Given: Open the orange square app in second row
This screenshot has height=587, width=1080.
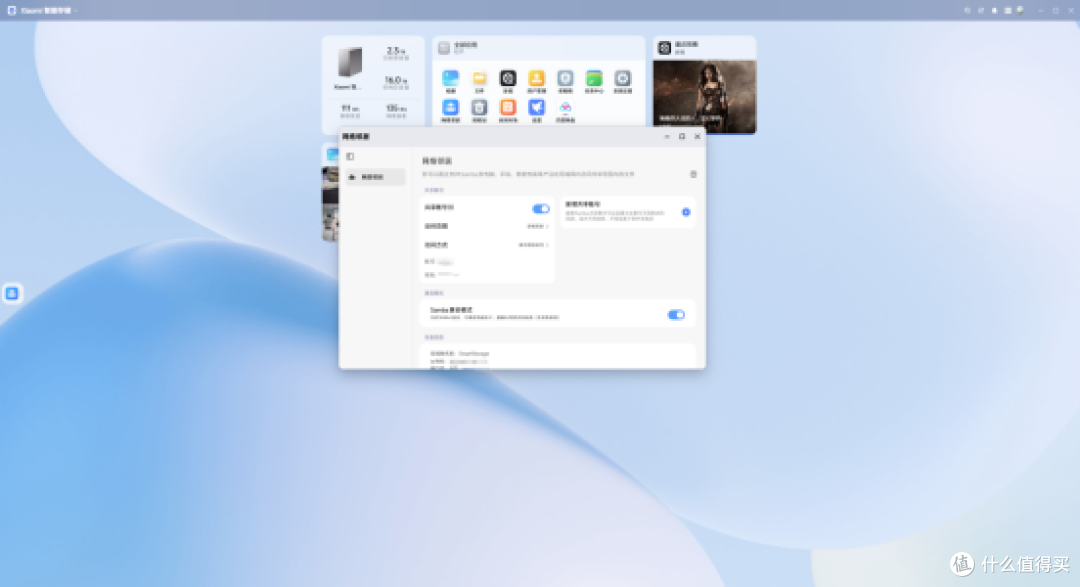Looking at the screenshot, I should [x=508, y=107].
